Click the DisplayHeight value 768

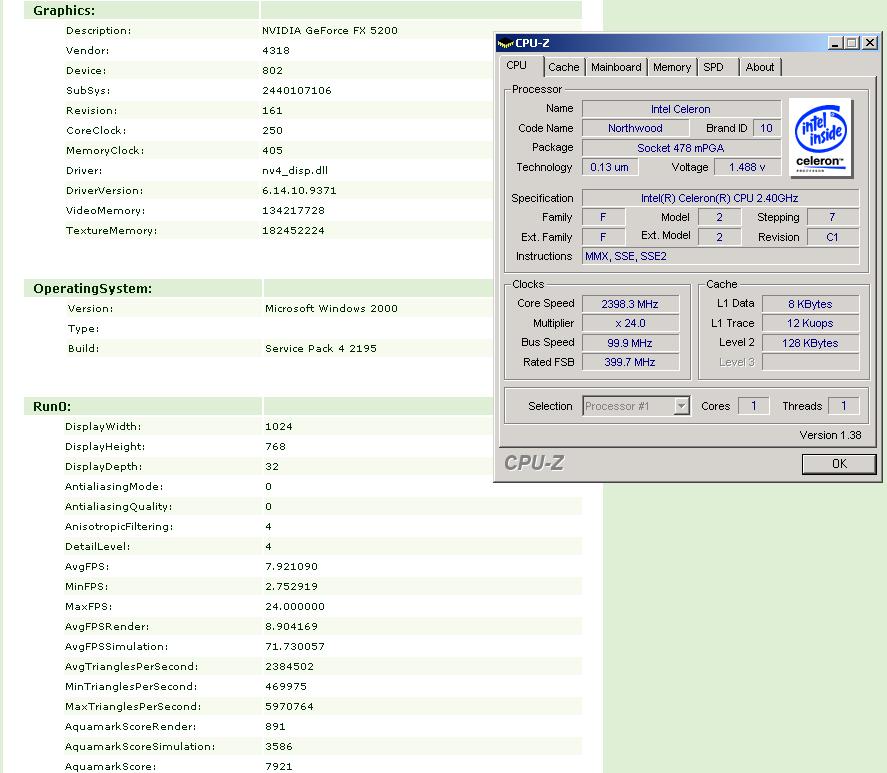click(275, 446)
